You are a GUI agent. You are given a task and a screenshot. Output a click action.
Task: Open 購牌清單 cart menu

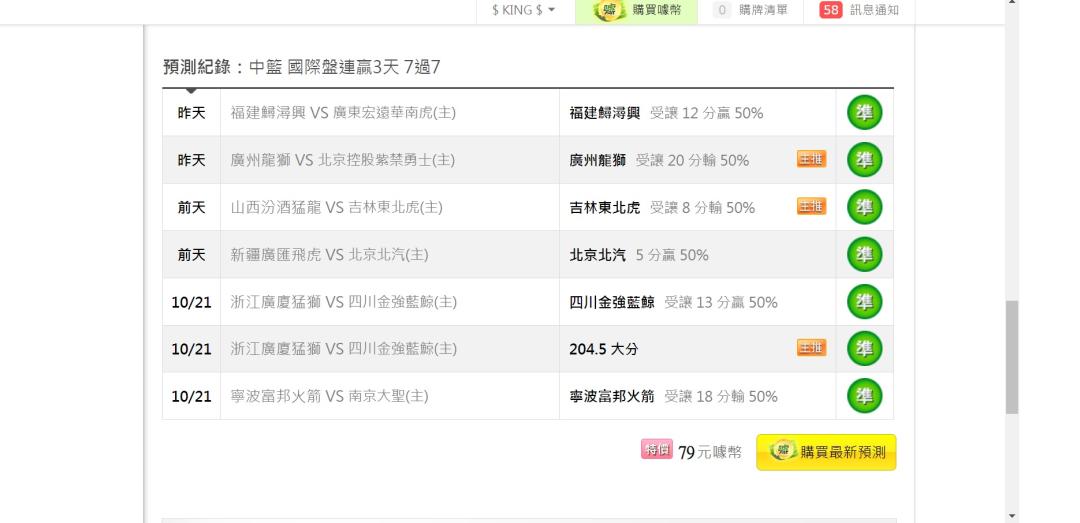pos(751,10)
